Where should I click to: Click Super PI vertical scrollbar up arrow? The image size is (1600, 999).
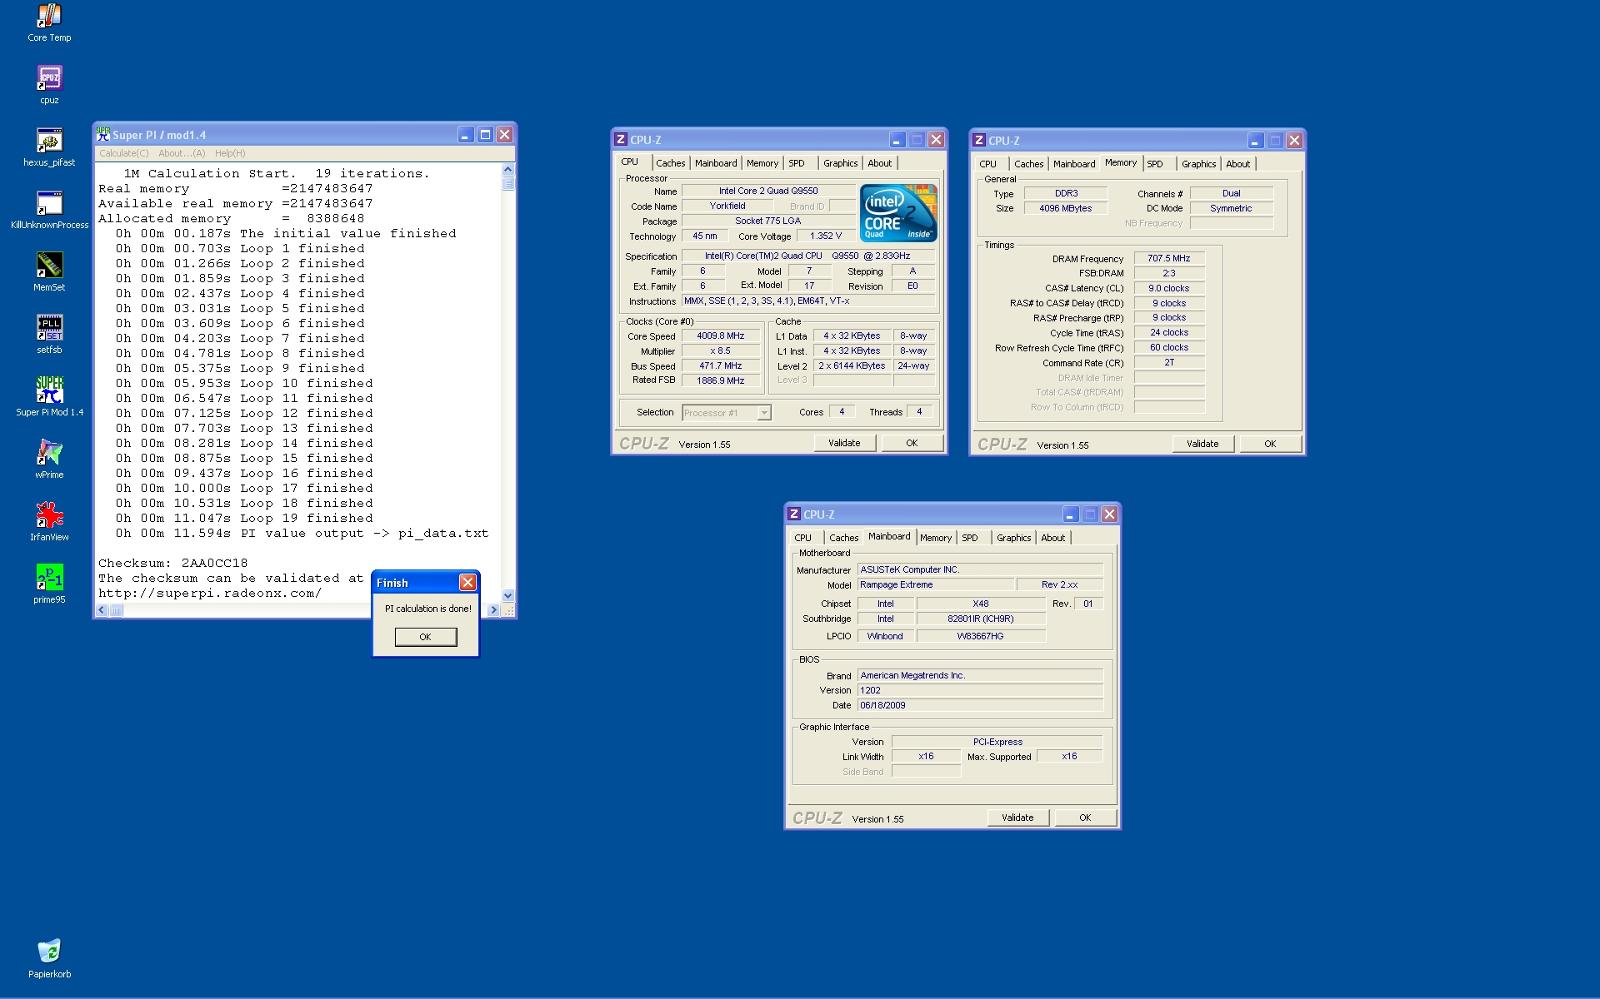[508, 169]
